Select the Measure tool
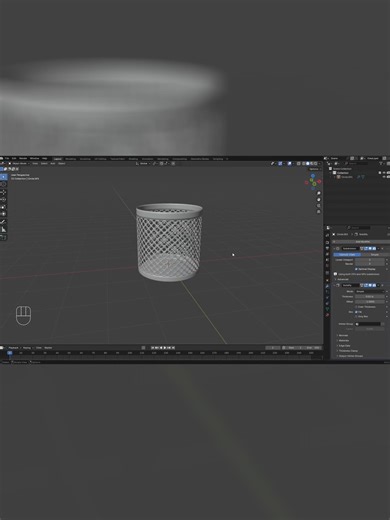 [x=3, y=229]
